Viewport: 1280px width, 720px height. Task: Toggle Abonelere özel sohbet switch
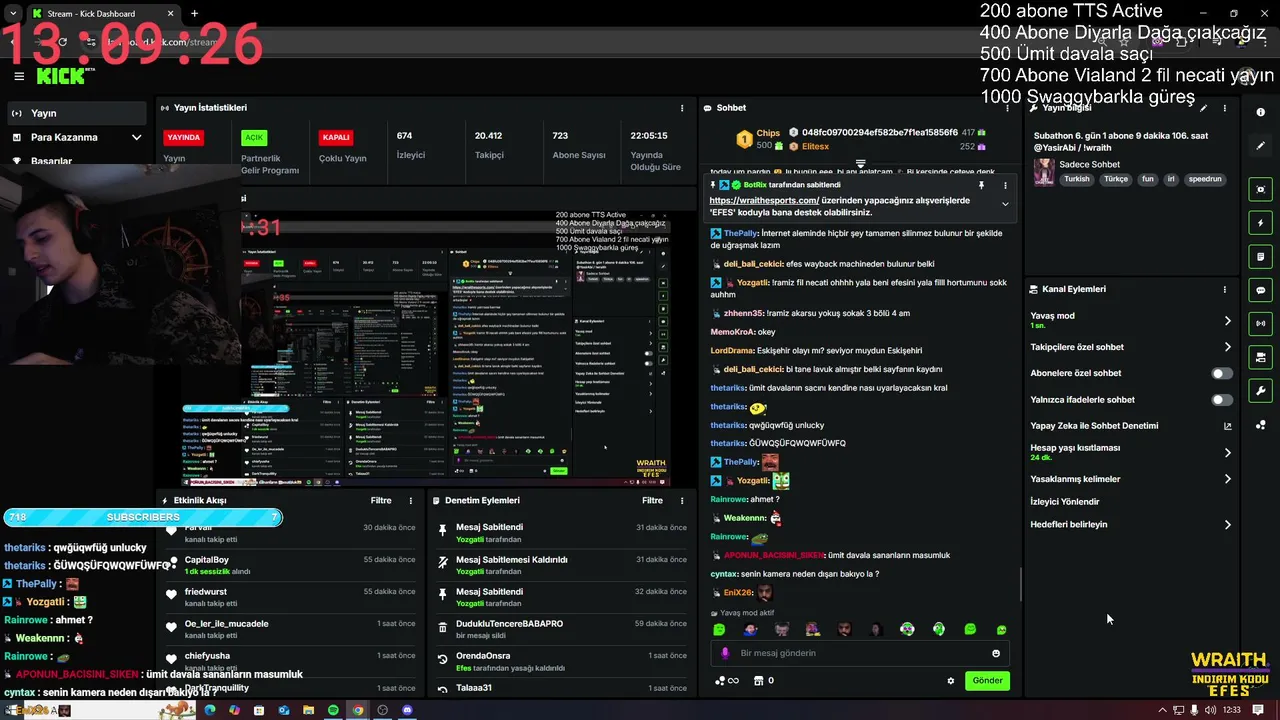click(x=1222, y=373)
